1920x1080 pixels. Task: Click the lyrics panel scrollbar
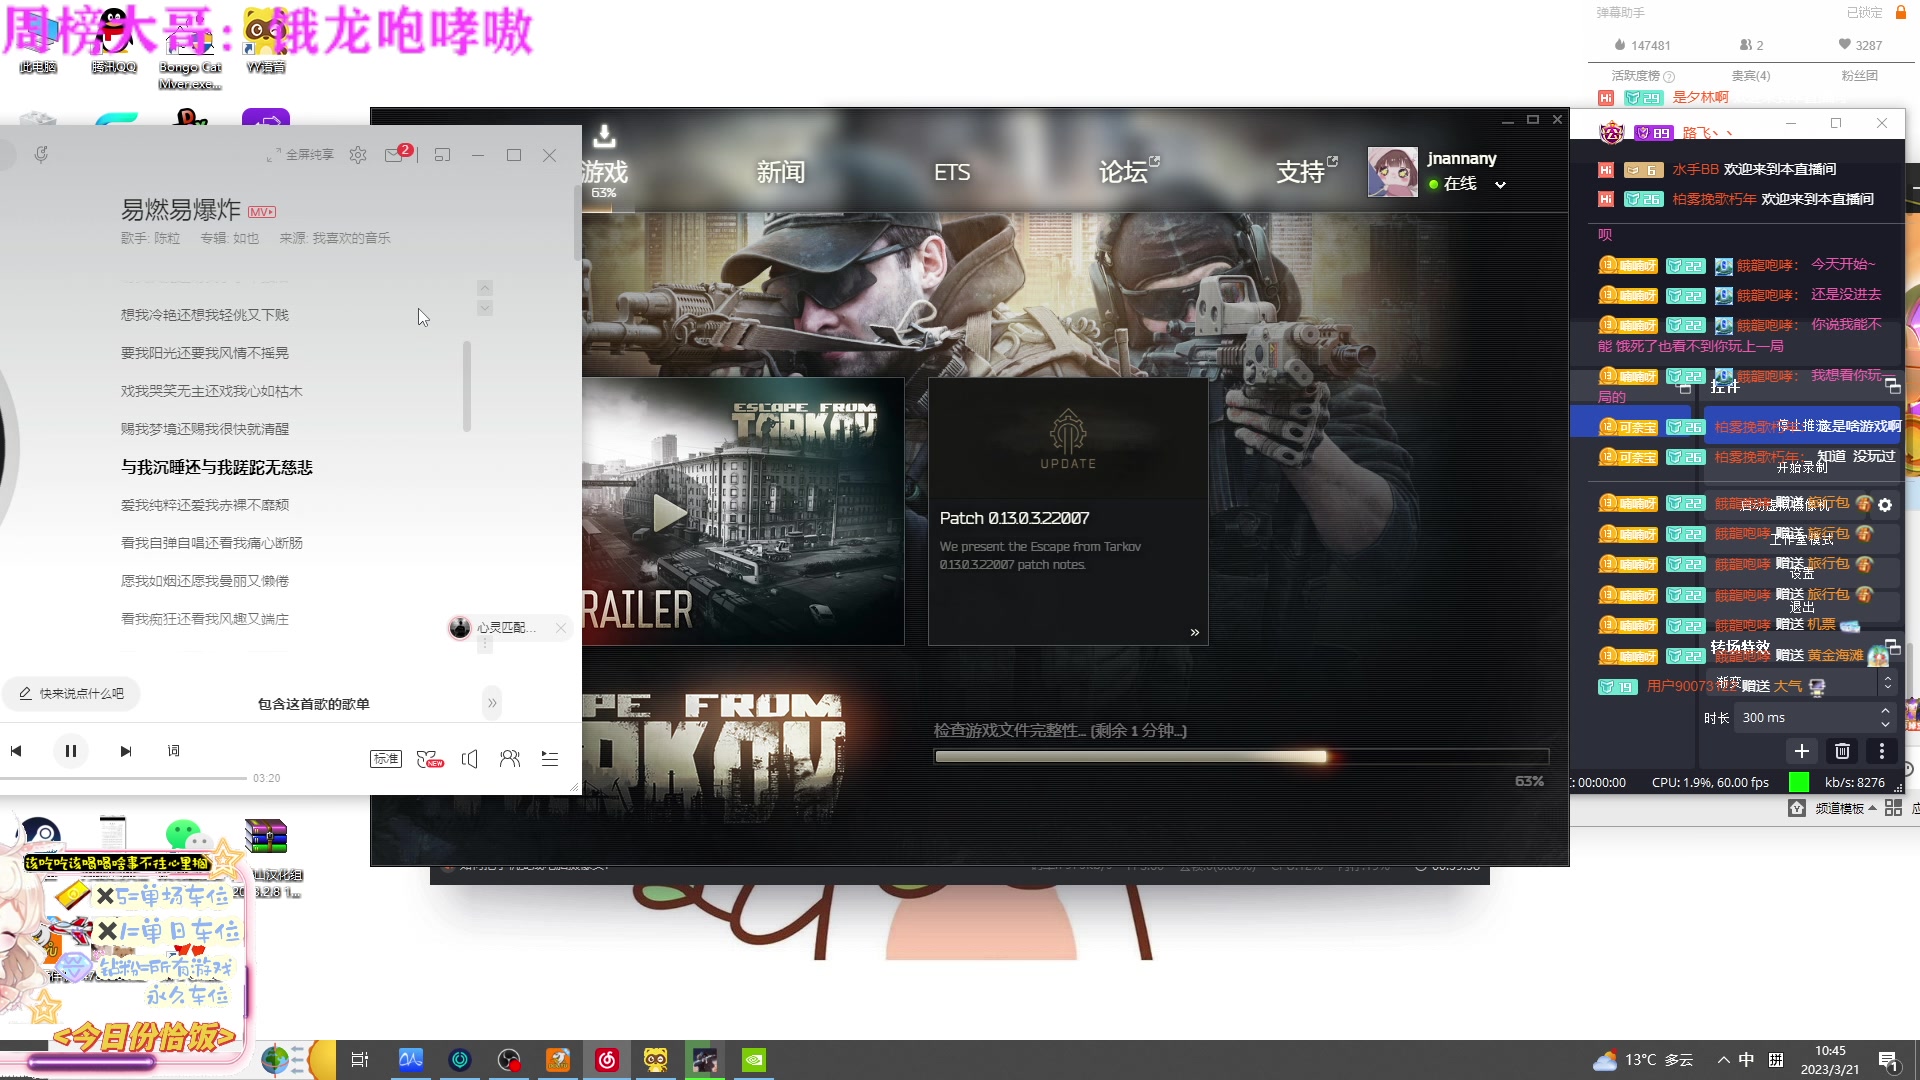pyautogui.click(x=467, y=386)
